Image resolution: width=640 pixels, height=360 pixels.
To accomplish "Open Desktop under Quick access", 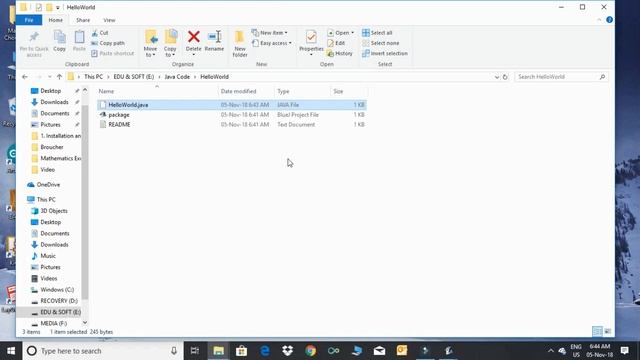I will 51,91.
